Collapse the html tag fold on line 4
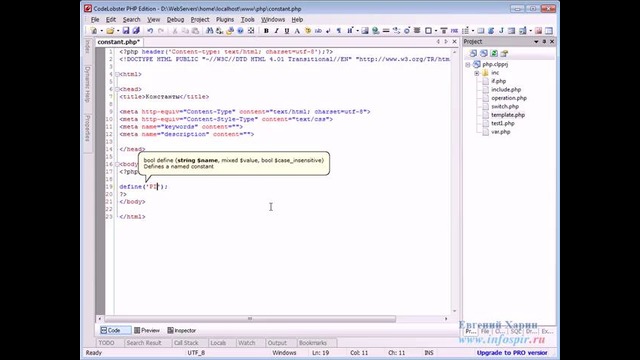 click(x=117, y=74)
